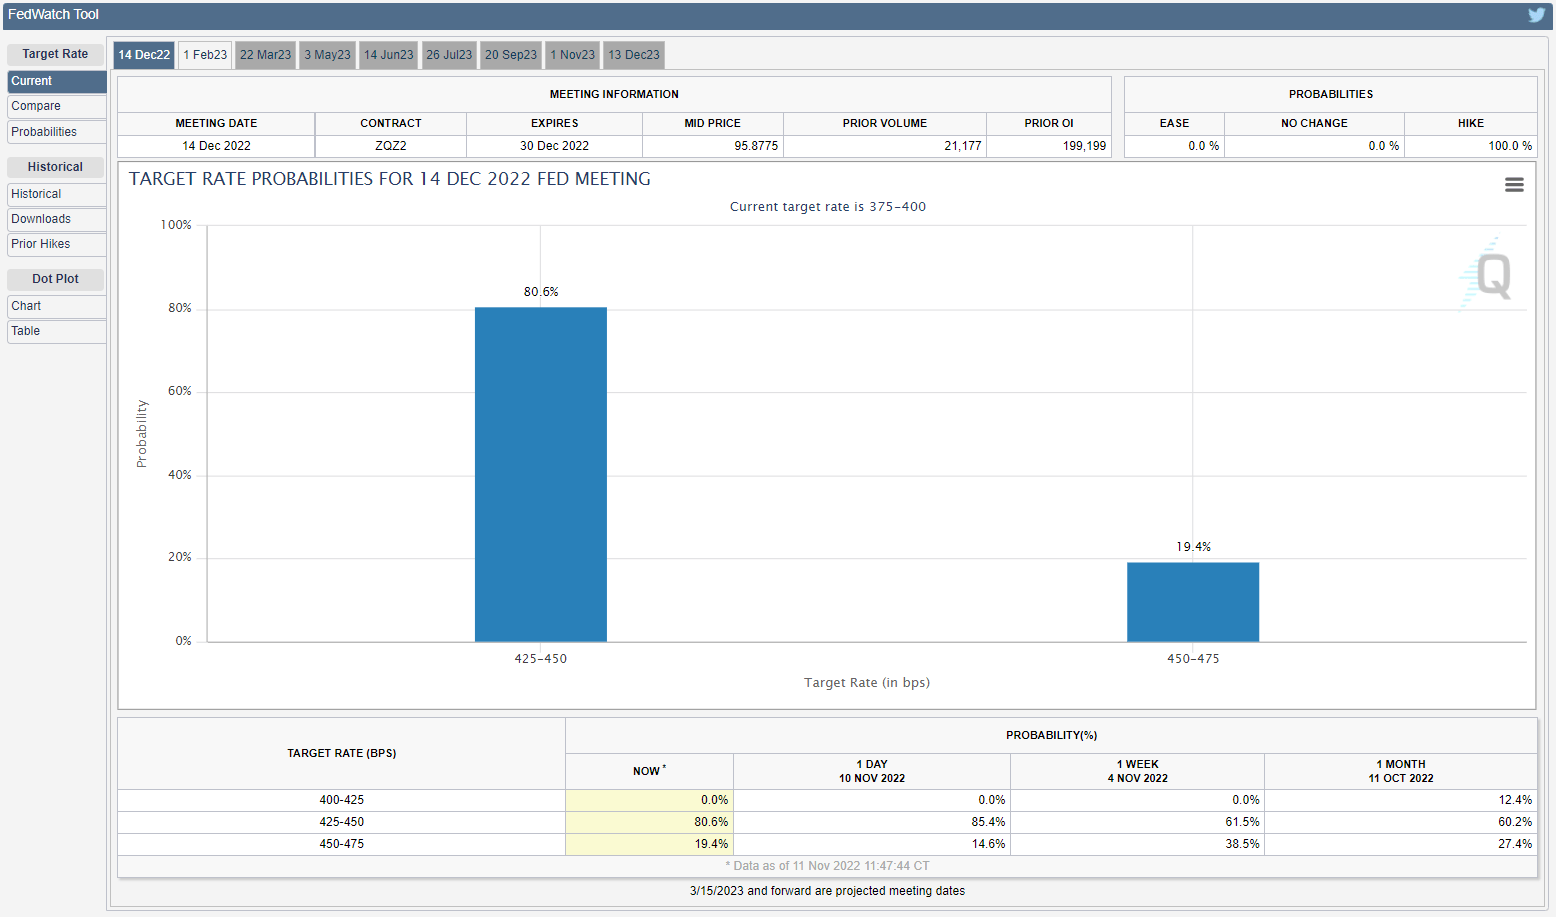Click the 1 MONTH 11 OCT 2022 header
Screen dimensions: 1556x917
tap(1401, 771)
